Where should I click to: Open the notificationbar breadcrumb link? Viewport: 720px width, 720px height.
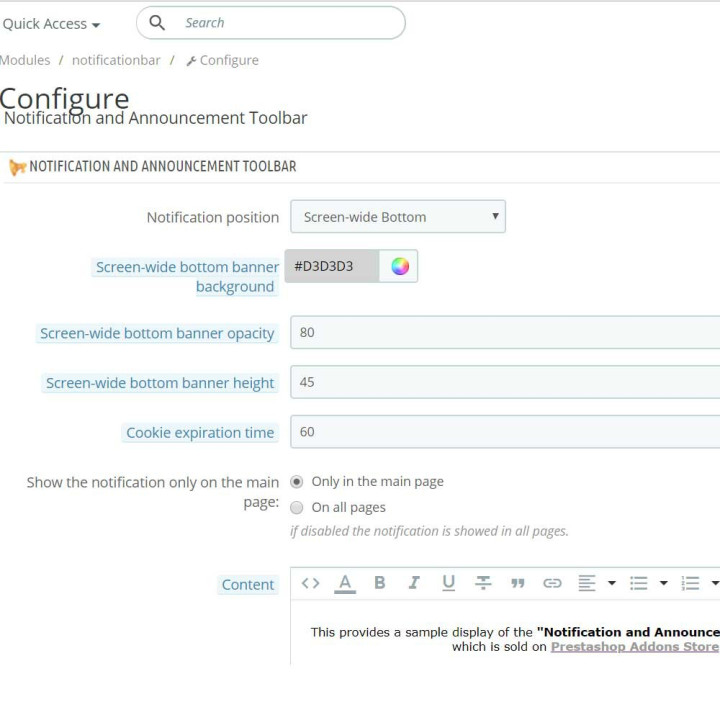click(x=116, y=60)
